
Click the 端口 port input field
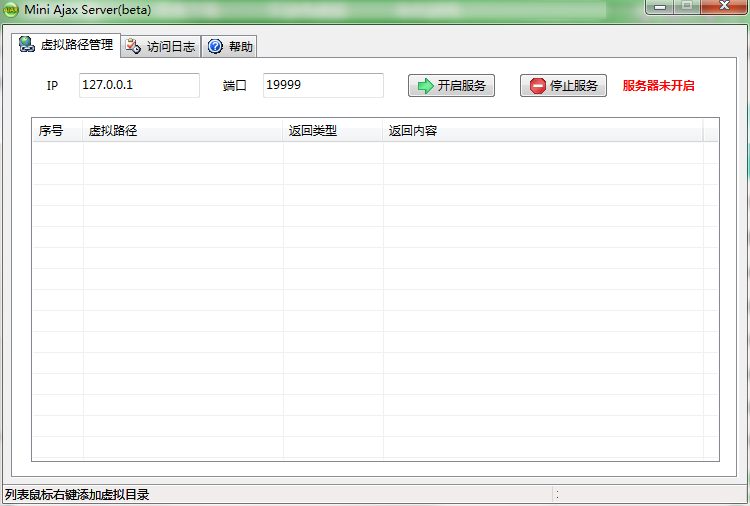coord(323,85)
